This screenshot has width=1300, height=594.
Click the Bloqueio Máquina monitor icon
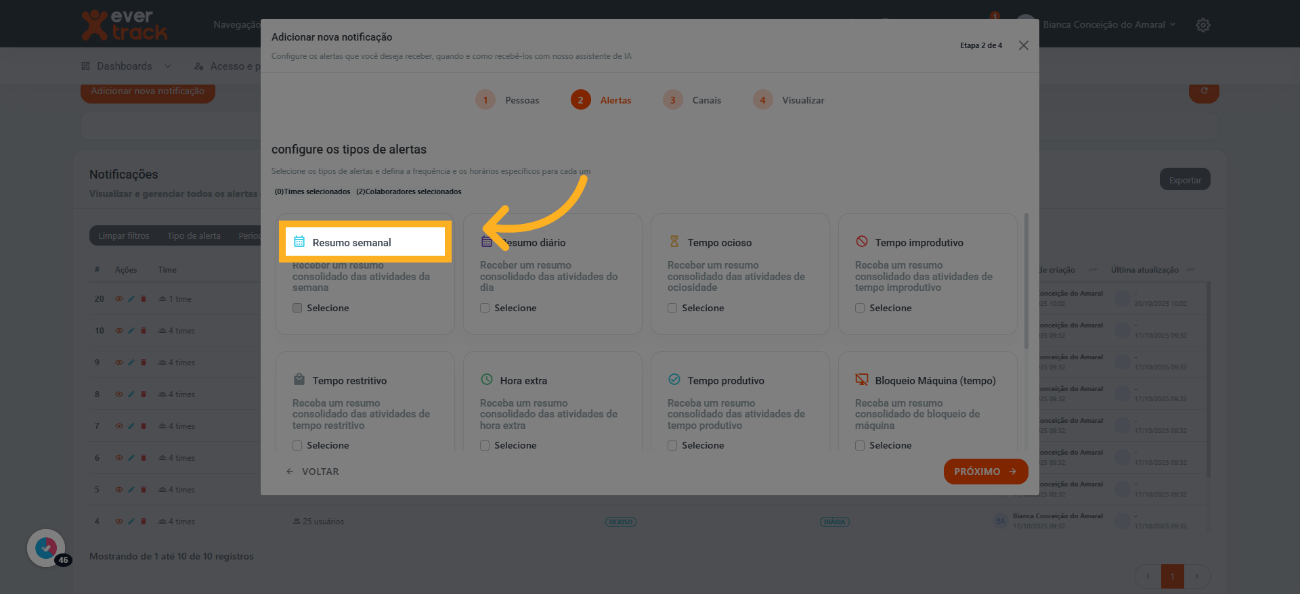pyautogui.click(x=861, y=380)
